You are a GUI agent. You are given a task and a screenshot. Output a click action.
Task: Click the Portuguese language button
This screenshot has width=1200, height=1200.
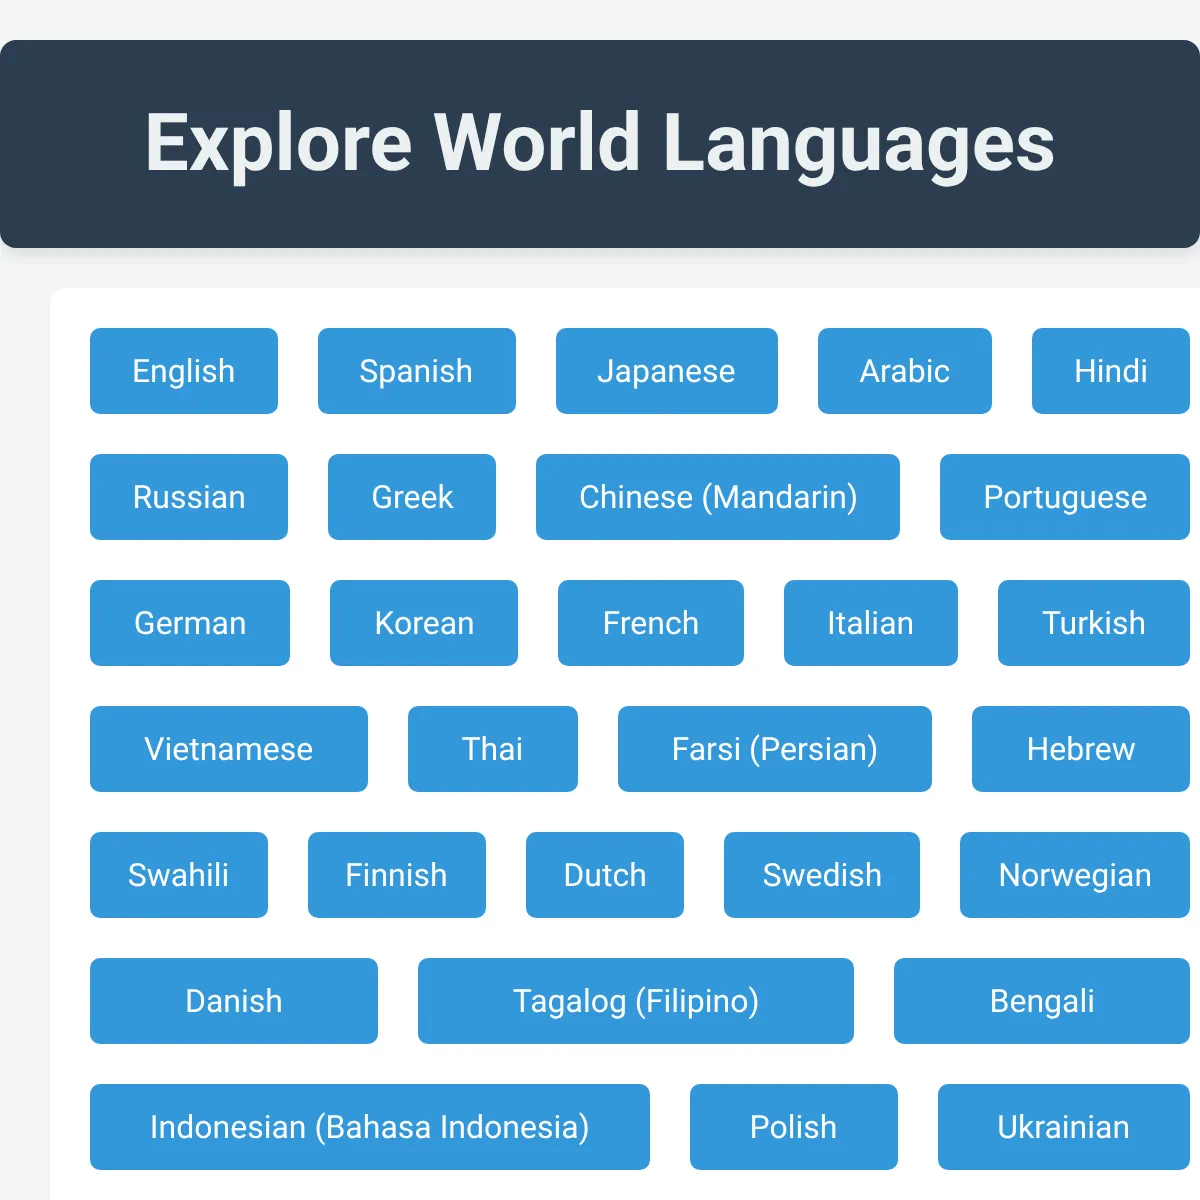[1065, 497]
